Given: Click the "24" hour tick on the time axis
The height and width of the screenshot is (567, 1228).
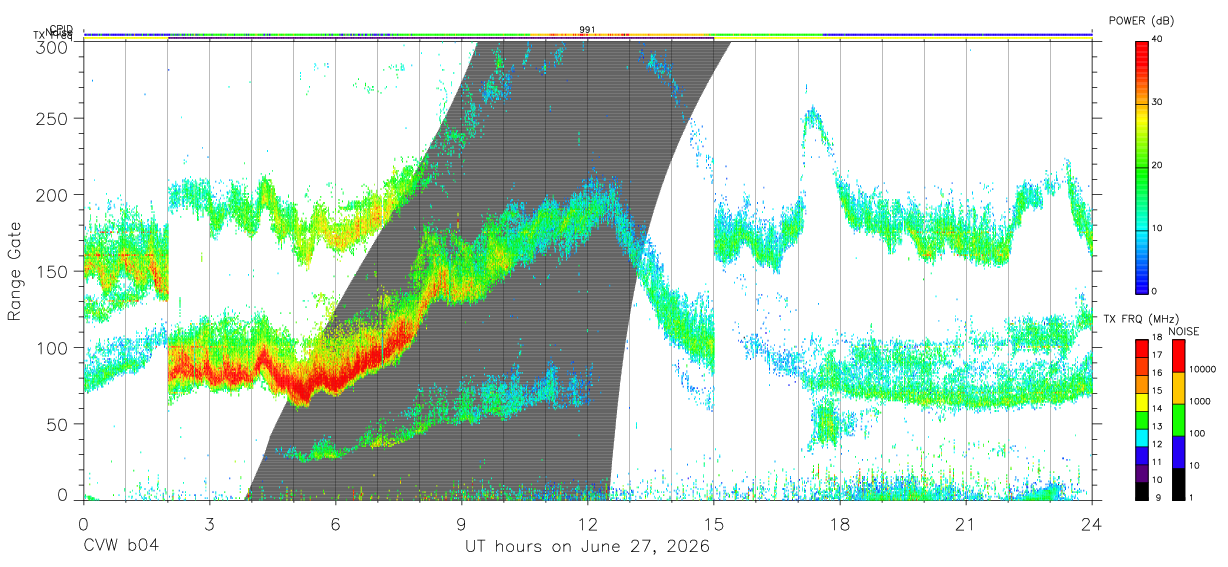Looking at the screenshot, I should click(x=1092, y=524).
